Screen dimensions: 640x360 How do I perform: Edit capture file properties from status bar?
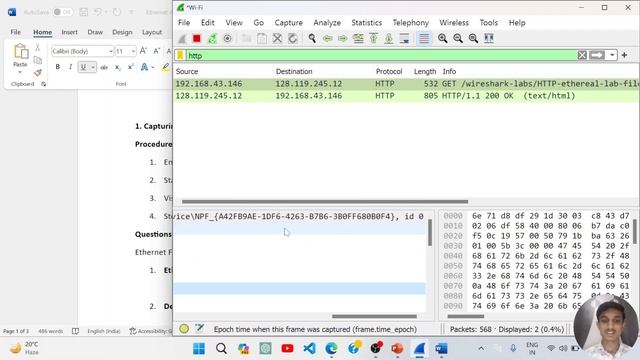[199, 328]
